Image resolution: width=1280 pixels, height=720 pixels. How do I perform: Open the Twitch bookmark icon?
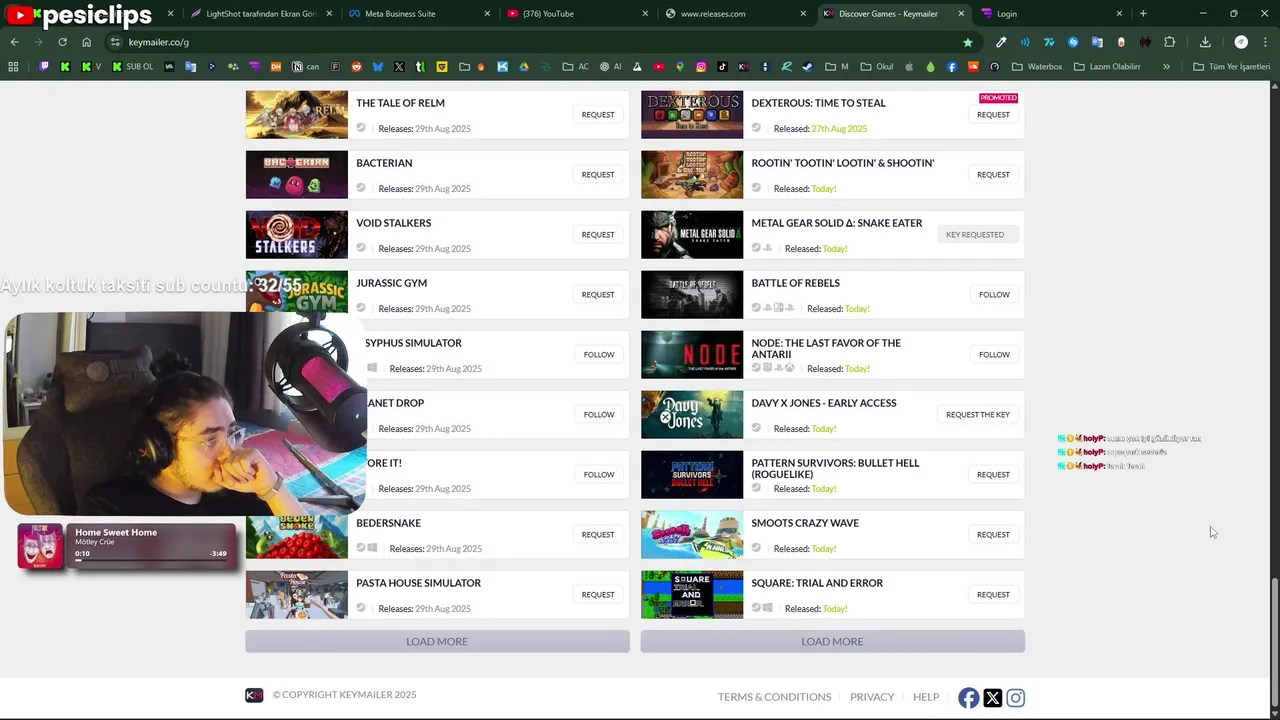(x=44, y=67)
